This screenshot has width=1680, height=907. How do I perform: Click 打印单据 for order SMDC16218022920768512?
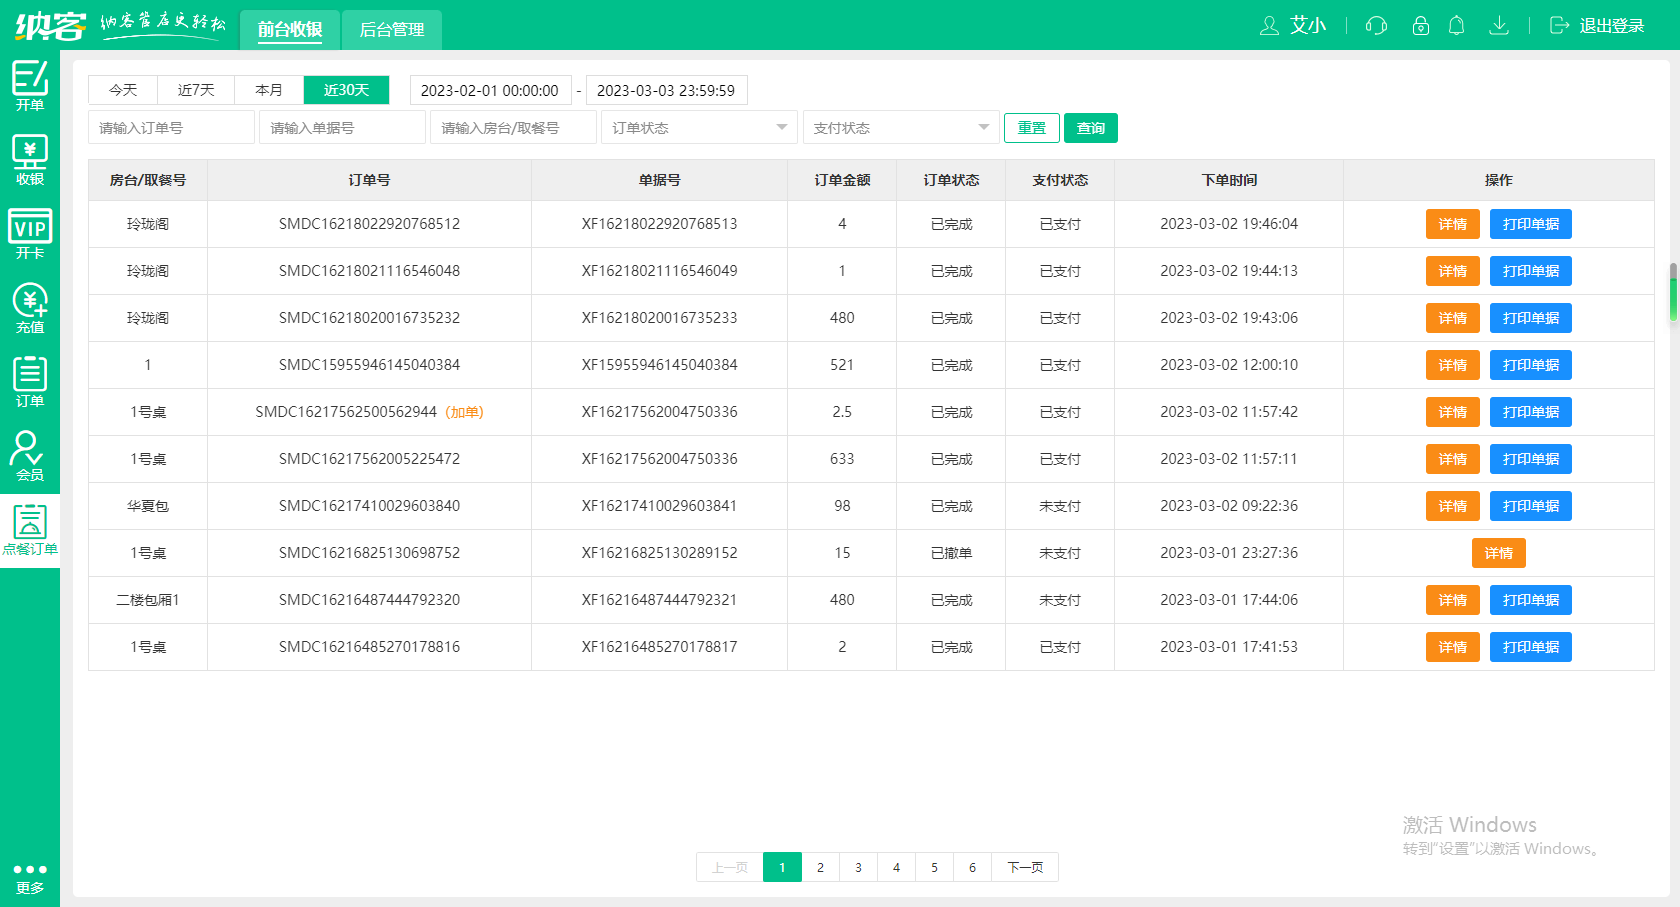click(x=1531, y=224)
